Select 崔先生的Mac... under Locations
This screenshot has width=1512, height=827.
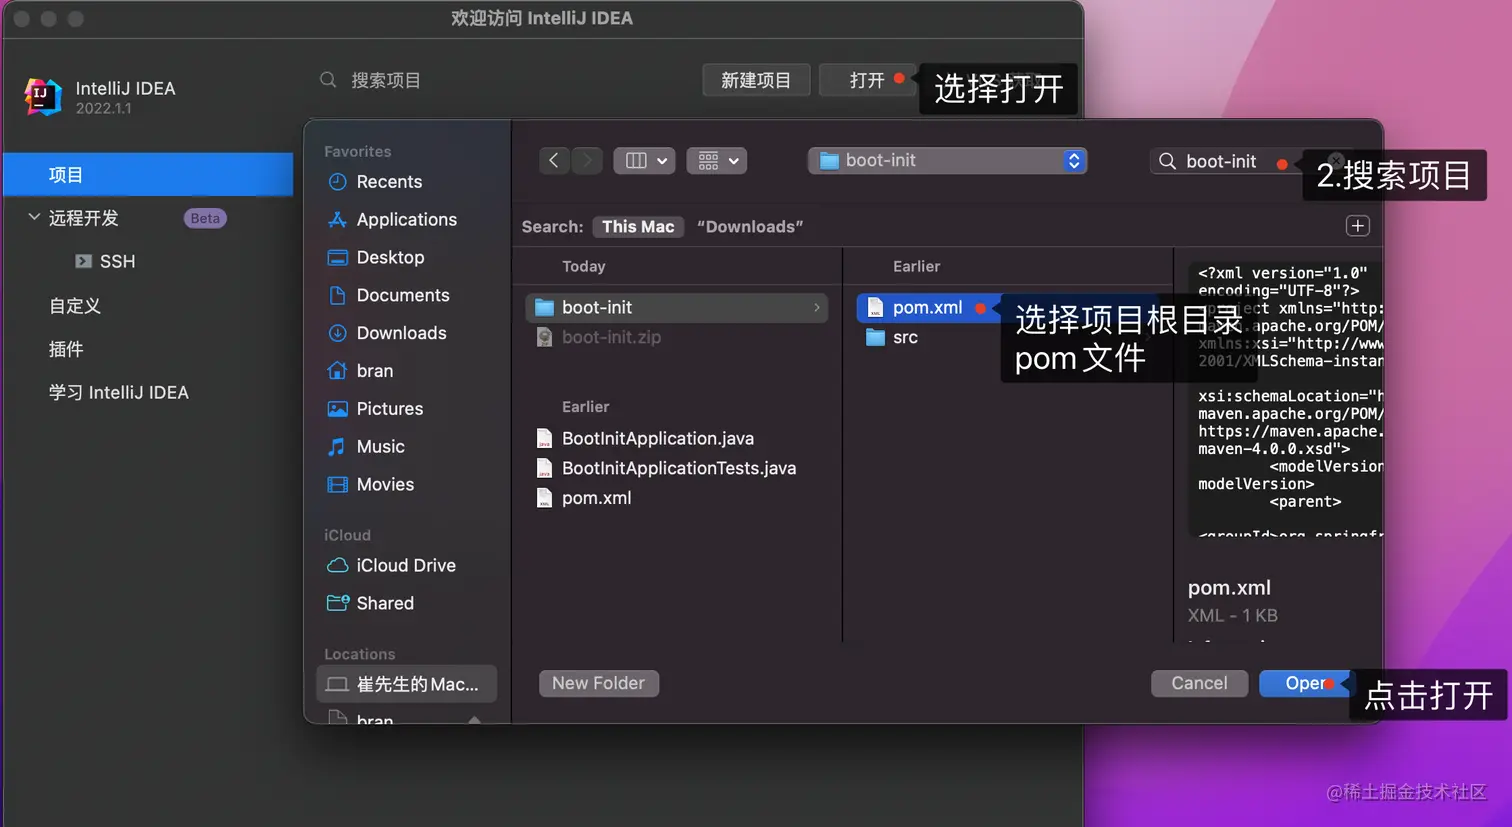[x=407, y=684]
